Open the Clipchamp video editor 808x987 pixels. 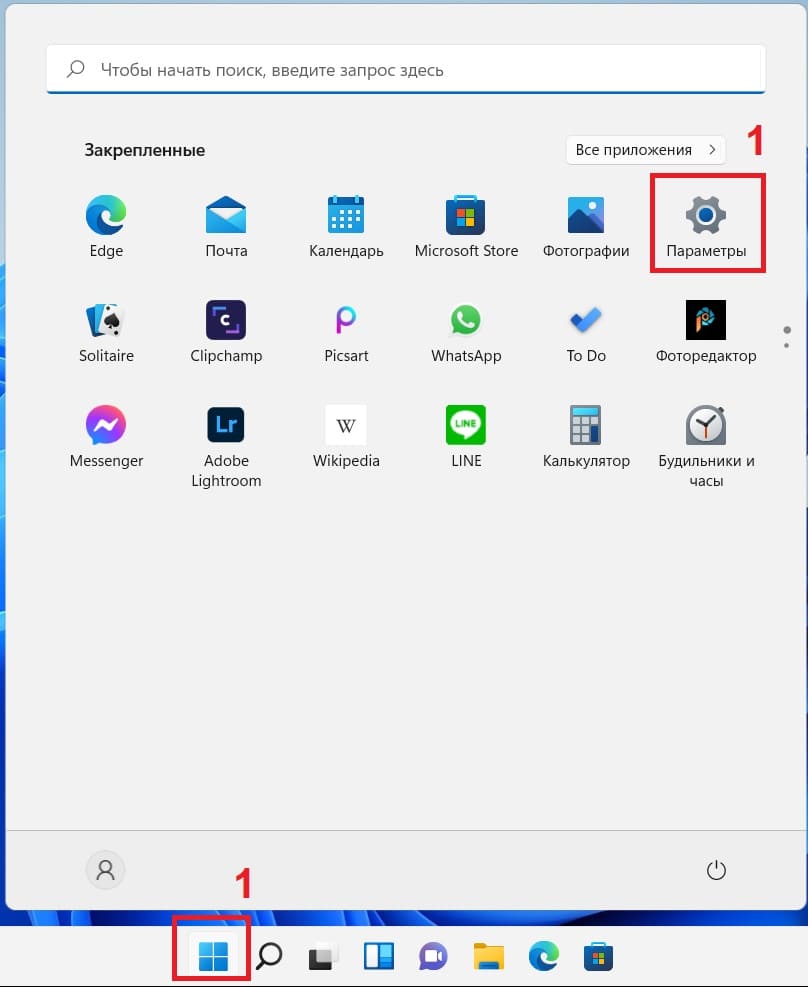[226, 332]
